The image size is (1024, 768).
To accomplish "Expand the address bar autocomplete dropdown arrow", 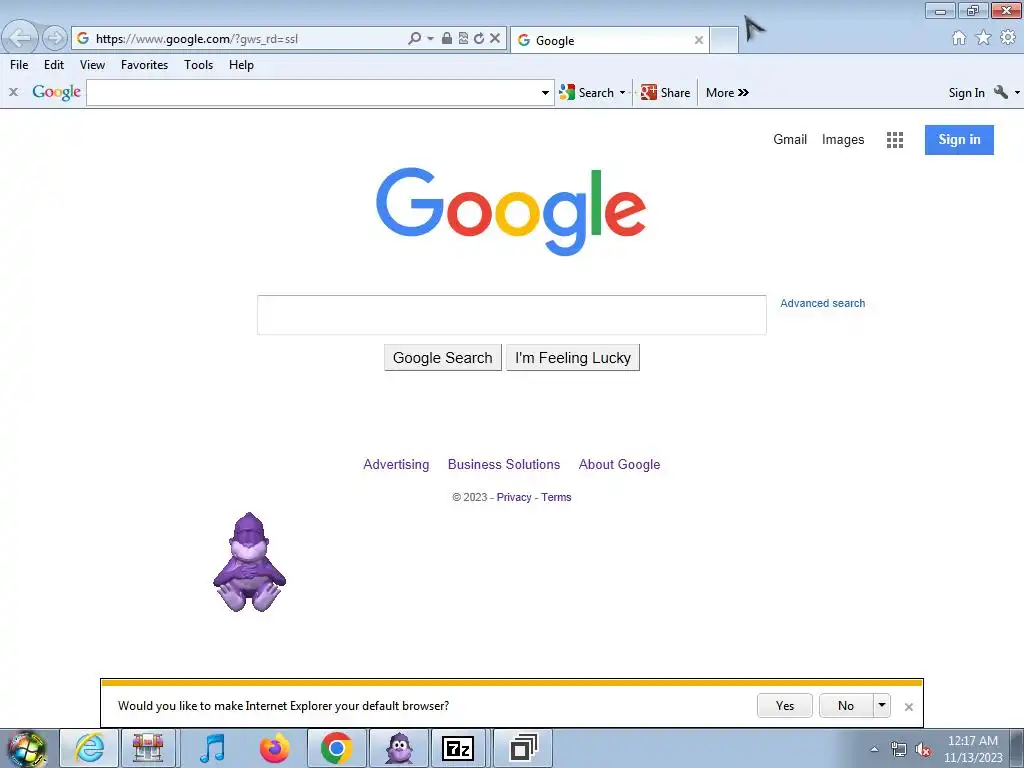I will coord(430,39).
